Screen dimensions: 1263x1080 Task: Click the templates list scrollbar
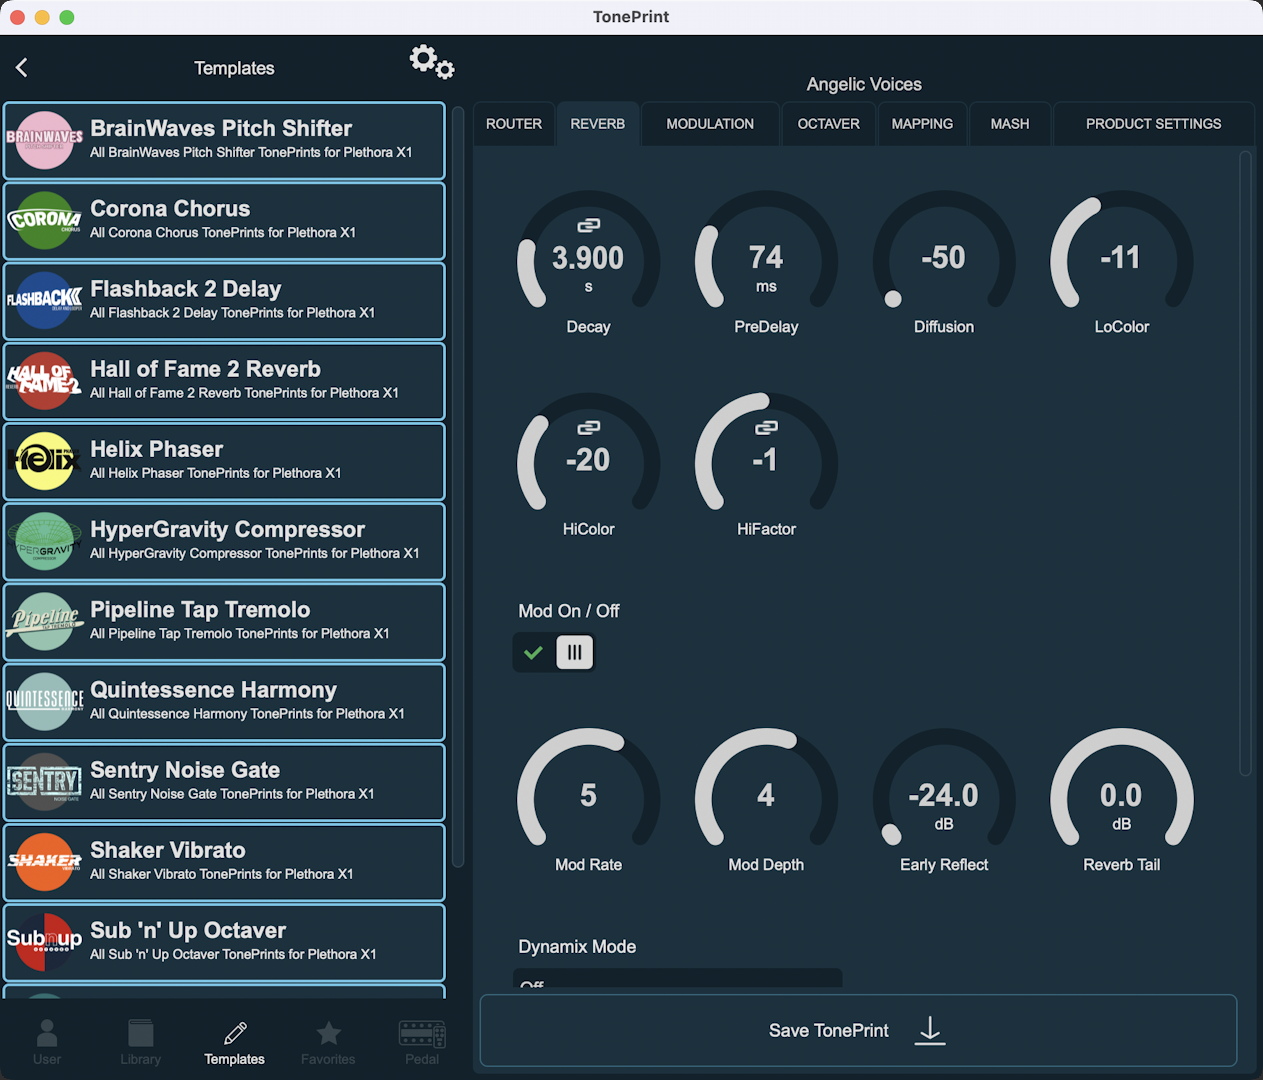click(458, 487)
